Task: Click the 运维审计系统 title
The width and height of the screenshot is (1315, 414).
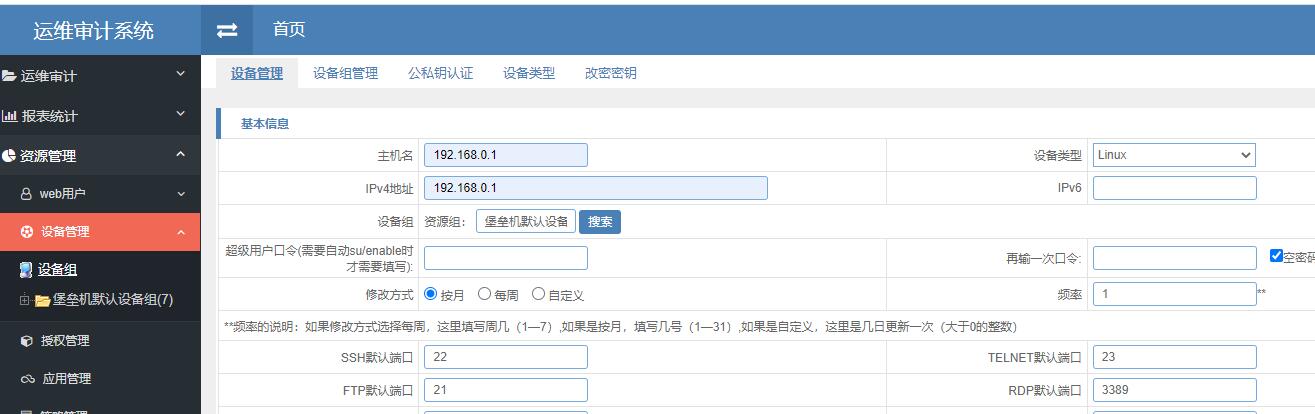Action: [94, 31]
